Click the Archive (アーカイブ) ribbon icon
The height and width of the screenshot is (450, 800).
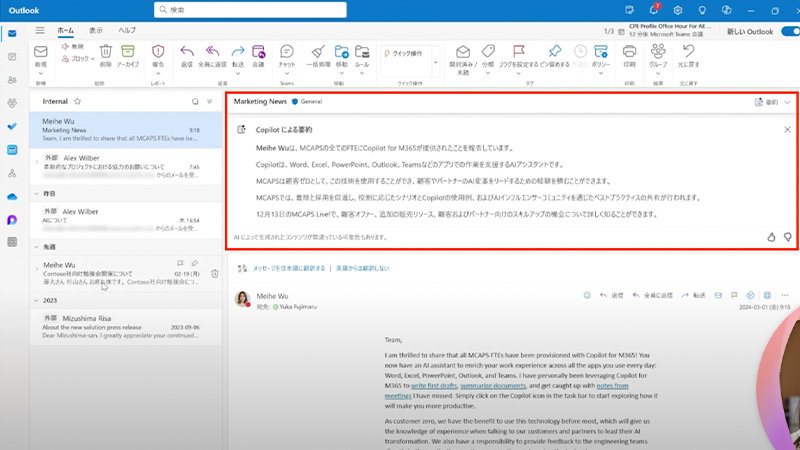tap(128, 54)
